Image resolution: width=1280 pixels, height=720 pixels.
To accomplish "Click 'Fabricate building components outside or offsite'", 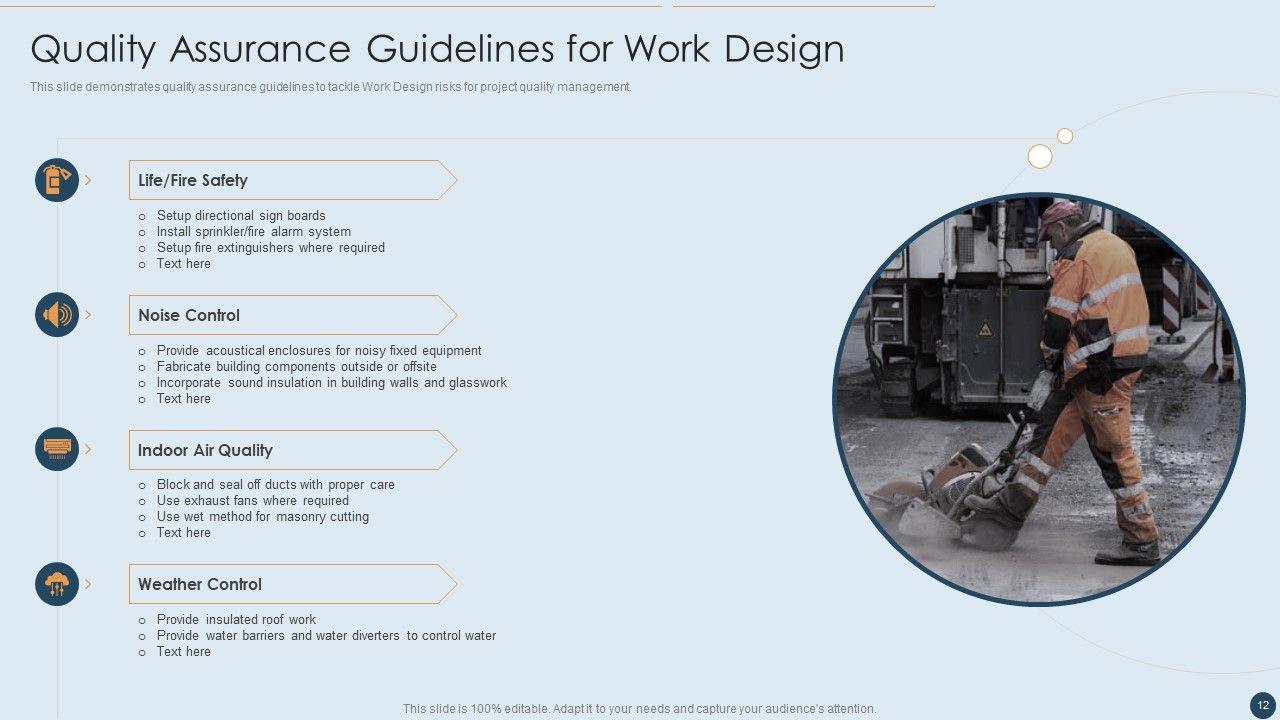I will (297, 366).
